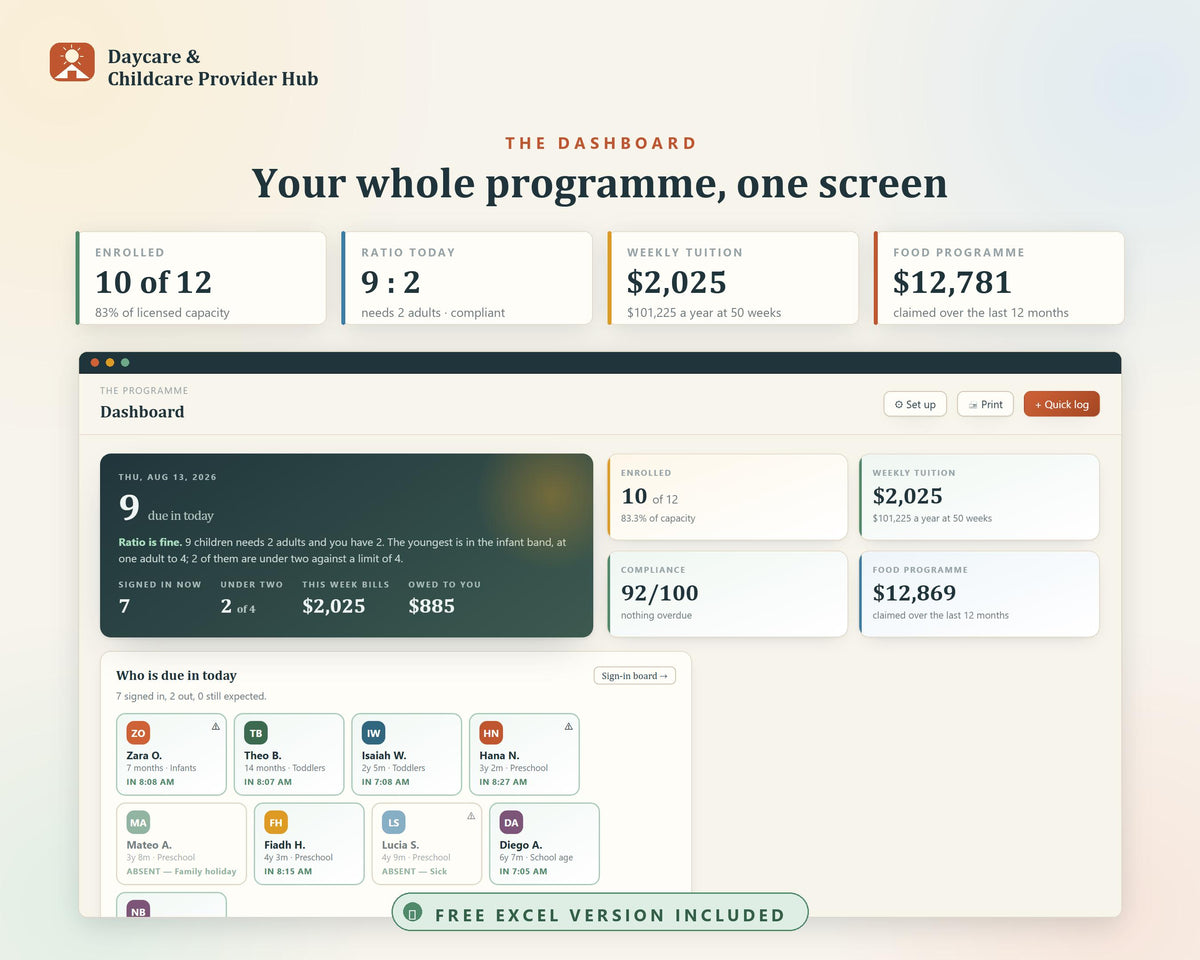Click This Week Bills $2,025 value

[333, 606]
